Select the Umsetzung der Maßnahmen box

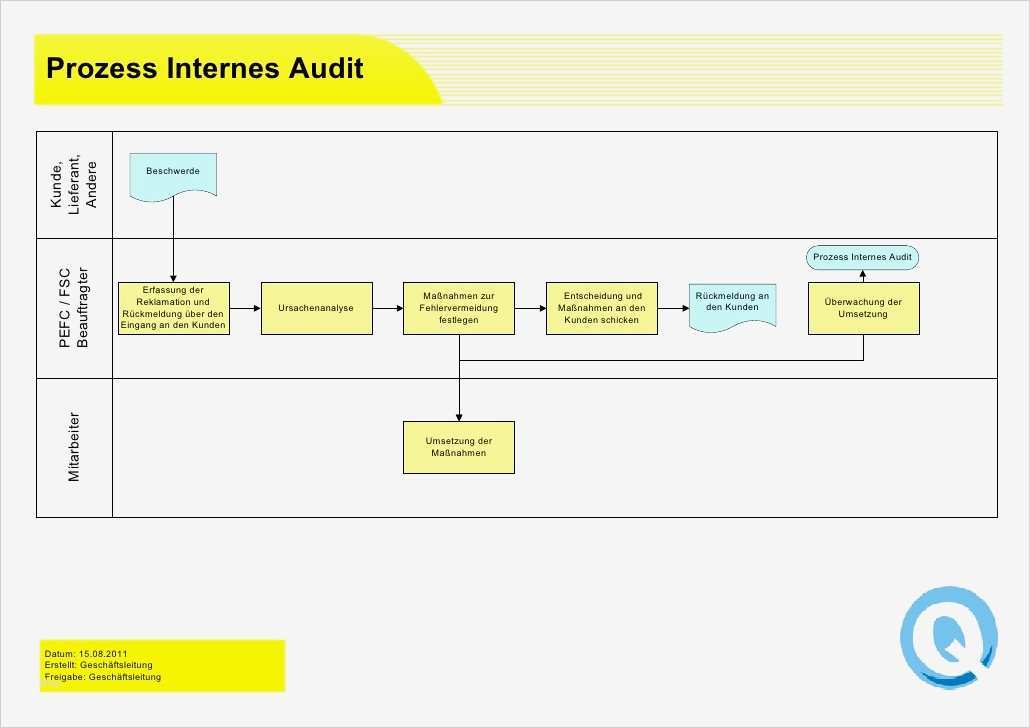coord(459,447)
